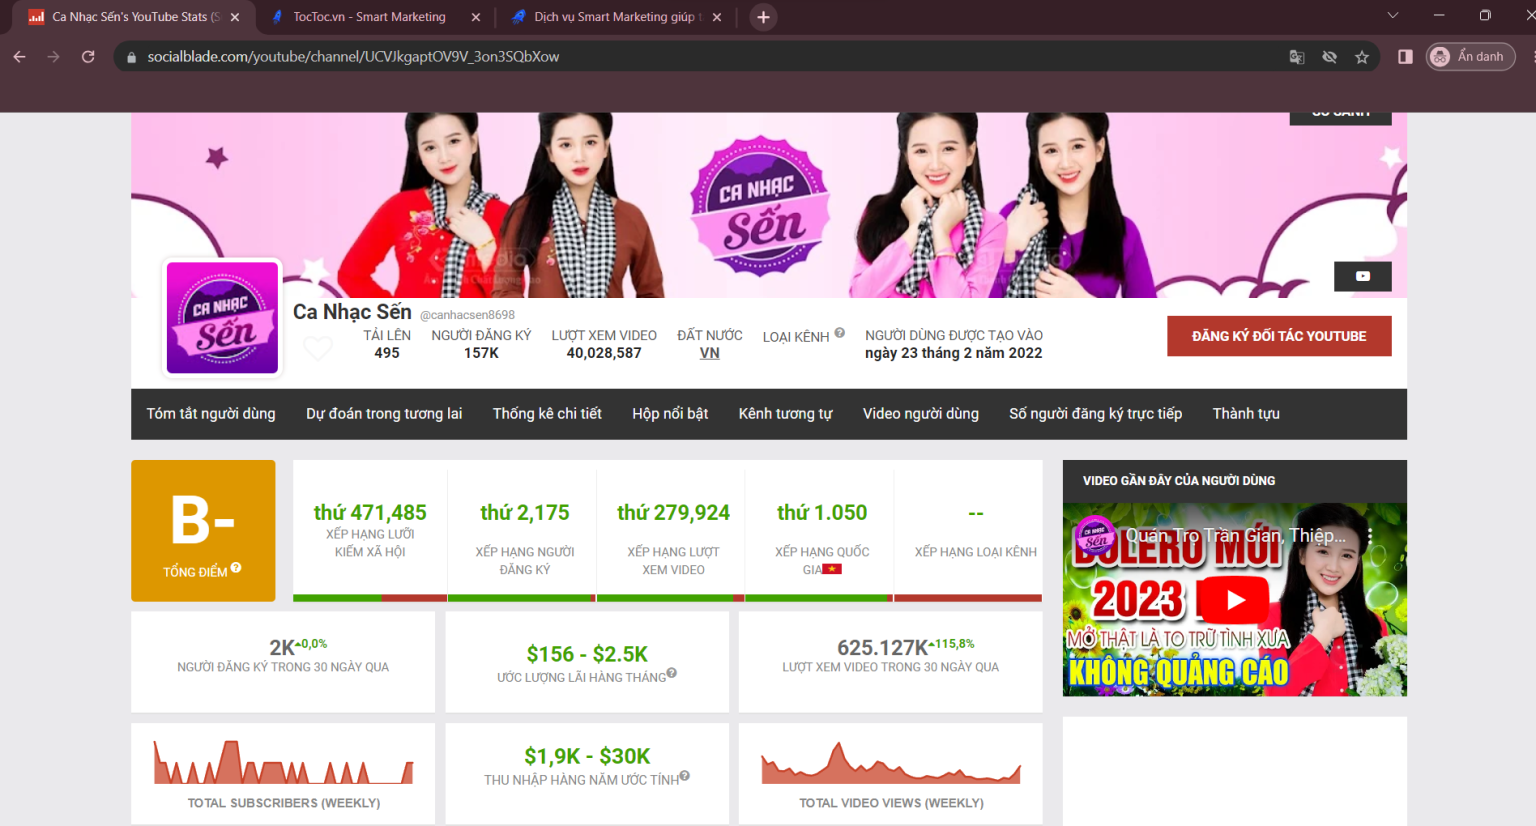This screenshot has width=1536, height=826.
Task: Select the Kênh tương tự navigation item
Action: click(785, 413)
